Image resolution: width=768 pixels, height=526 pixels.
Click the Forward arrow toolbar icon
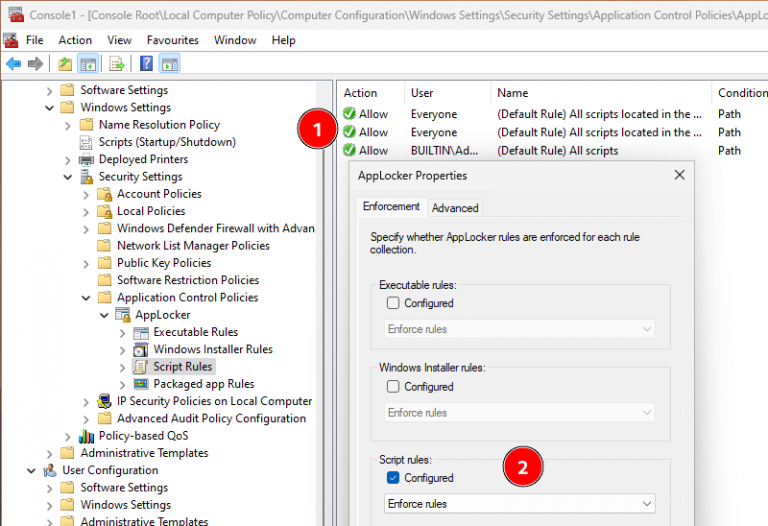(35, 64)
